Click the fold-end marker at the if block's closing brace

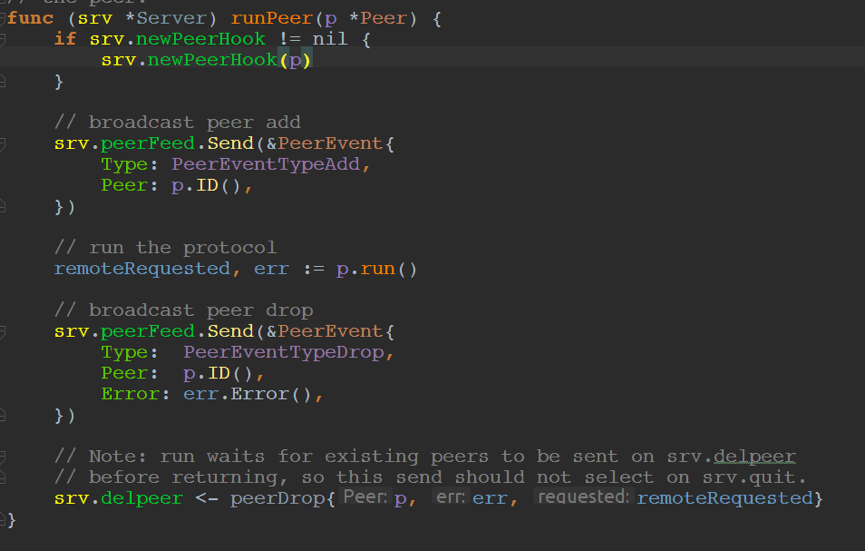(x=2, y=82)
